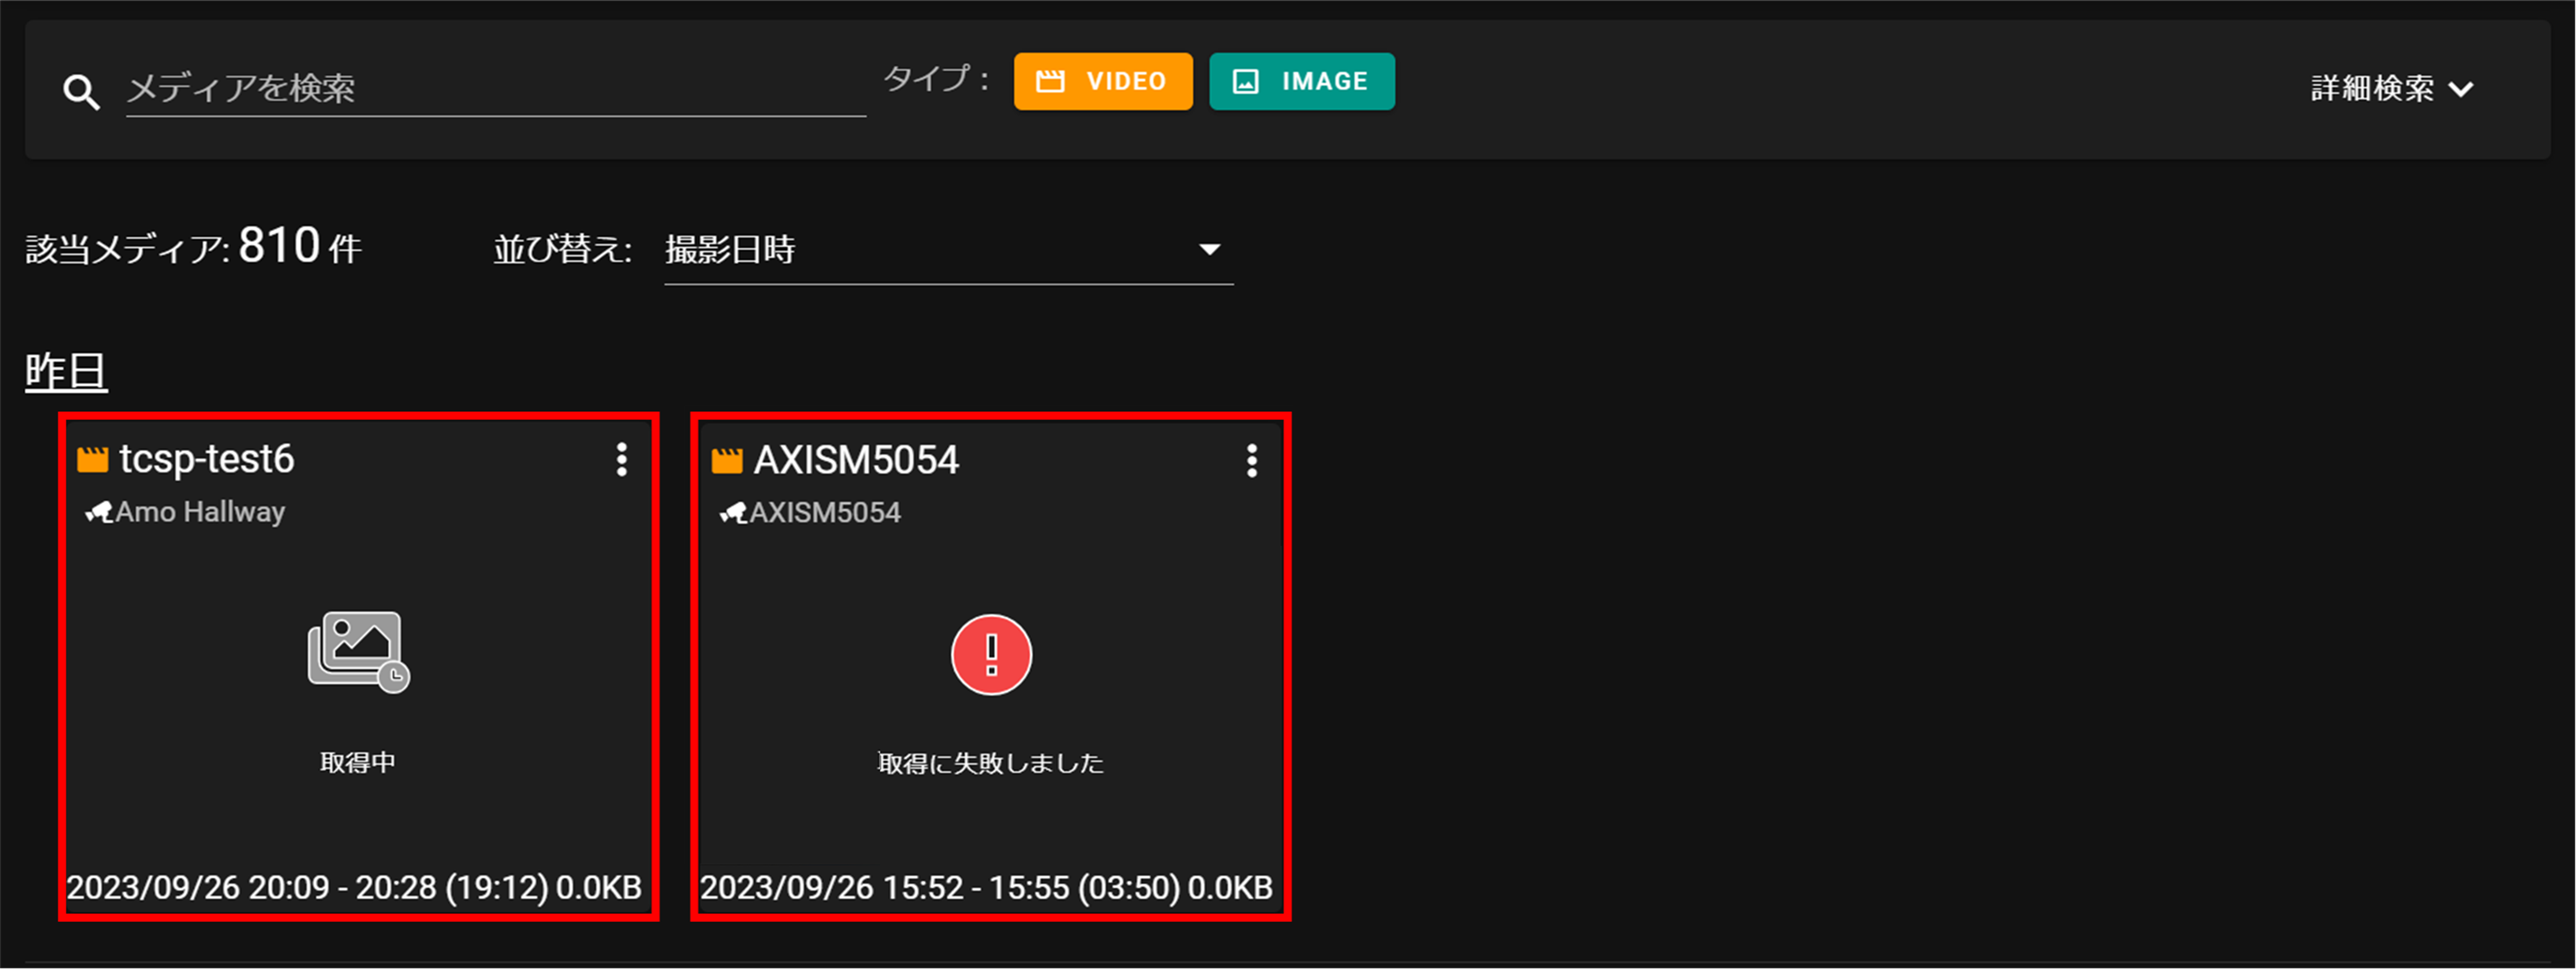
Task: Open the tcsp-test6 card's three-dot menu
Action: tap(622, 460)
